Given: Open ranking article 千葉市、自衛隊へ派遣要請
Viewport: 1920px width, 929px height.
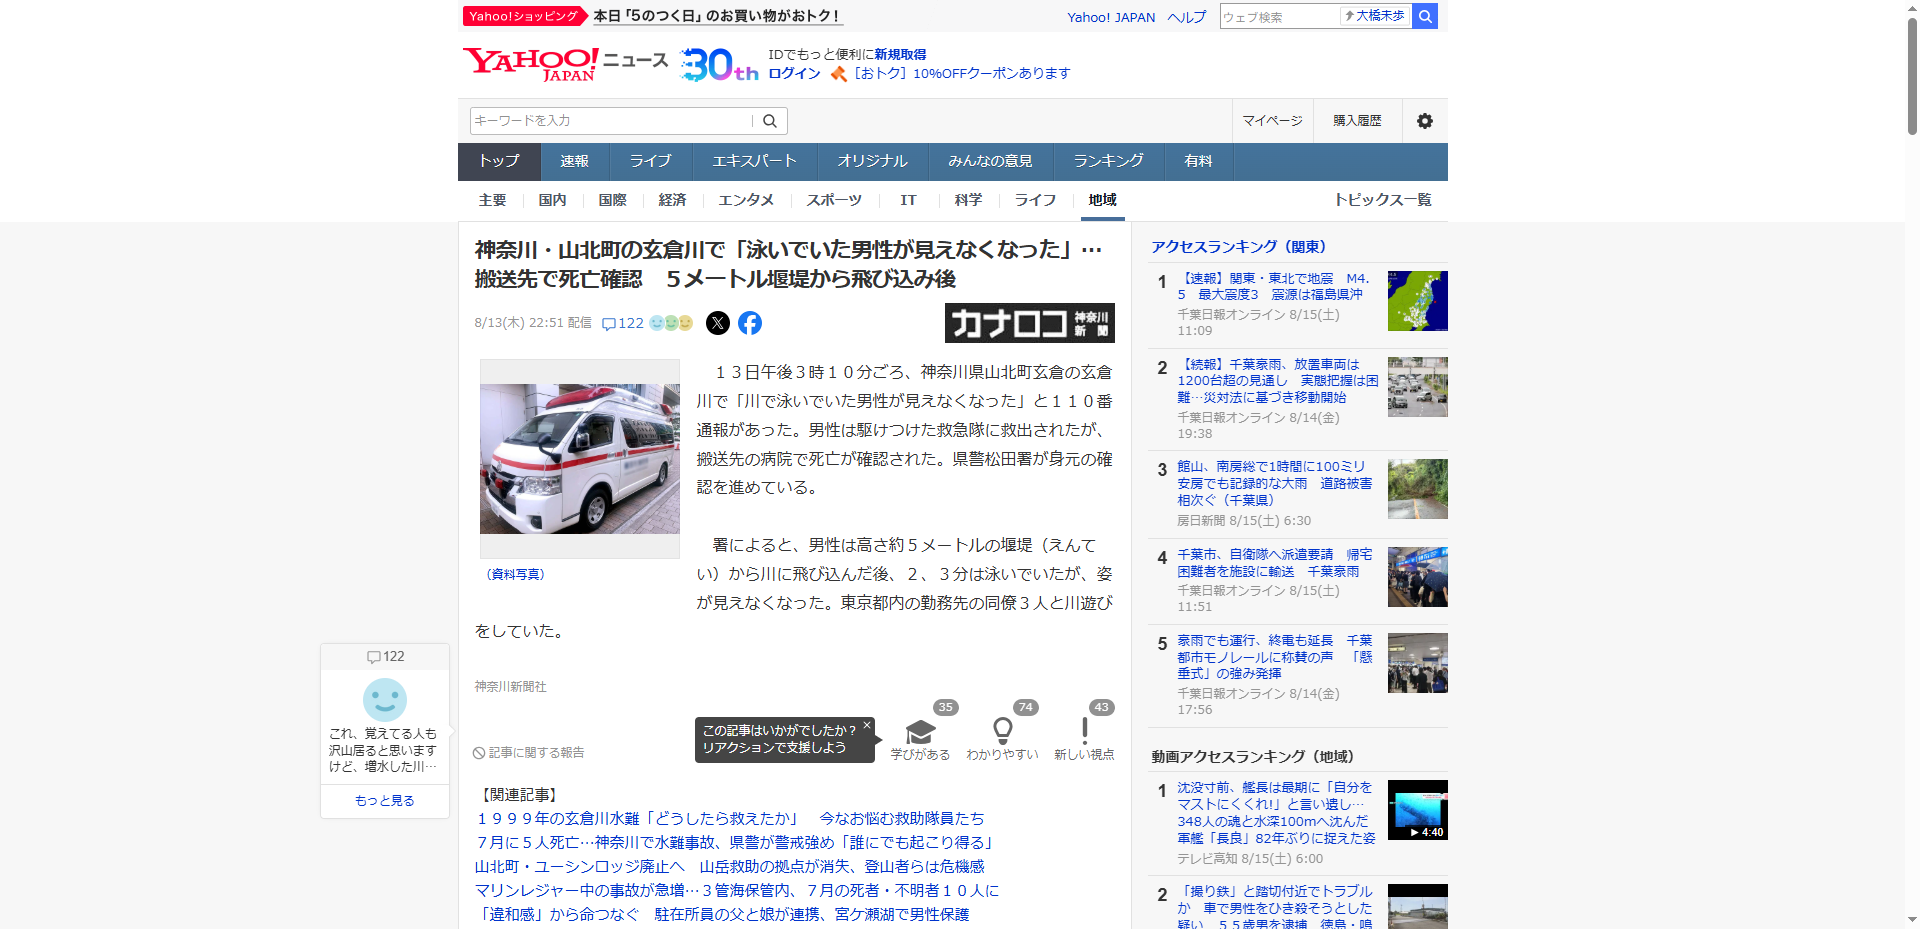Looking at the screenshot, I should 1275,563.
